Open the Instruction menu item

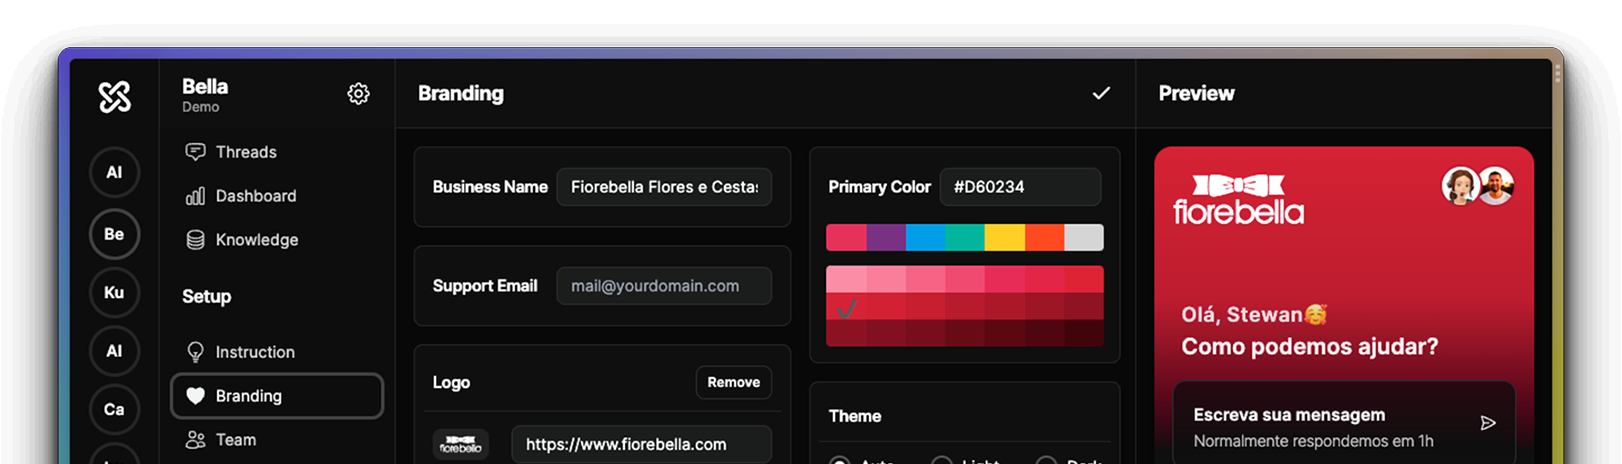click(x=277, y=352)
